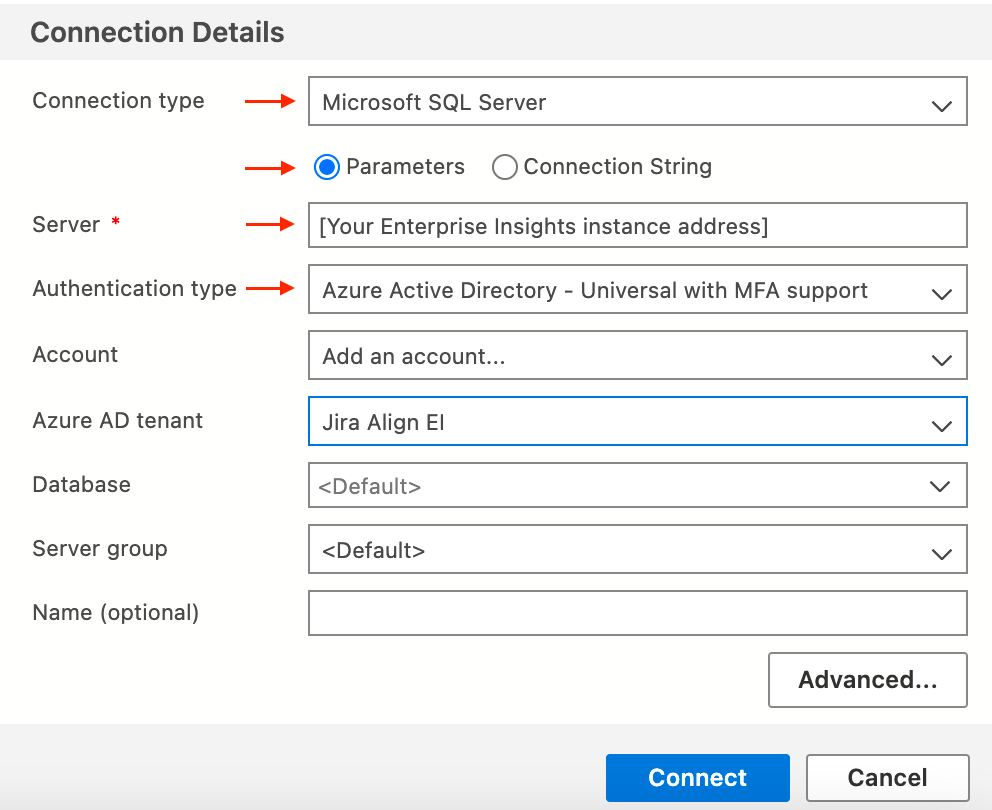Image resolution: width=992 pixels, height=810 pixels.
Task: Open the Advanced... settings button
Action: click(867, 680)
